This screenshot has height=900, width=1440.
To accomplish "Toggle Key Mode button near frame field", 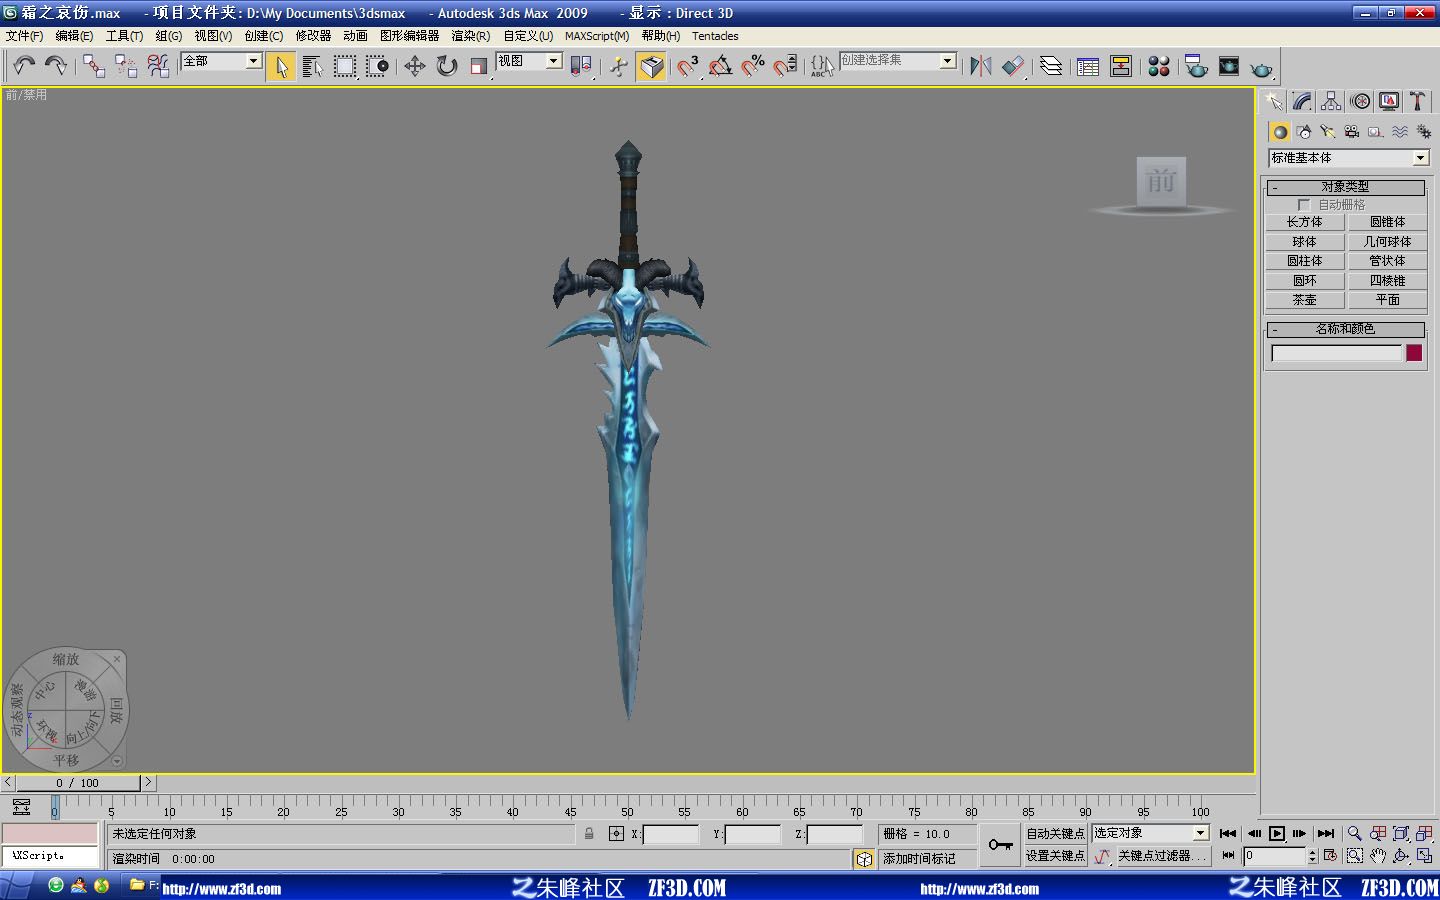I will (x=1228, y=856).
